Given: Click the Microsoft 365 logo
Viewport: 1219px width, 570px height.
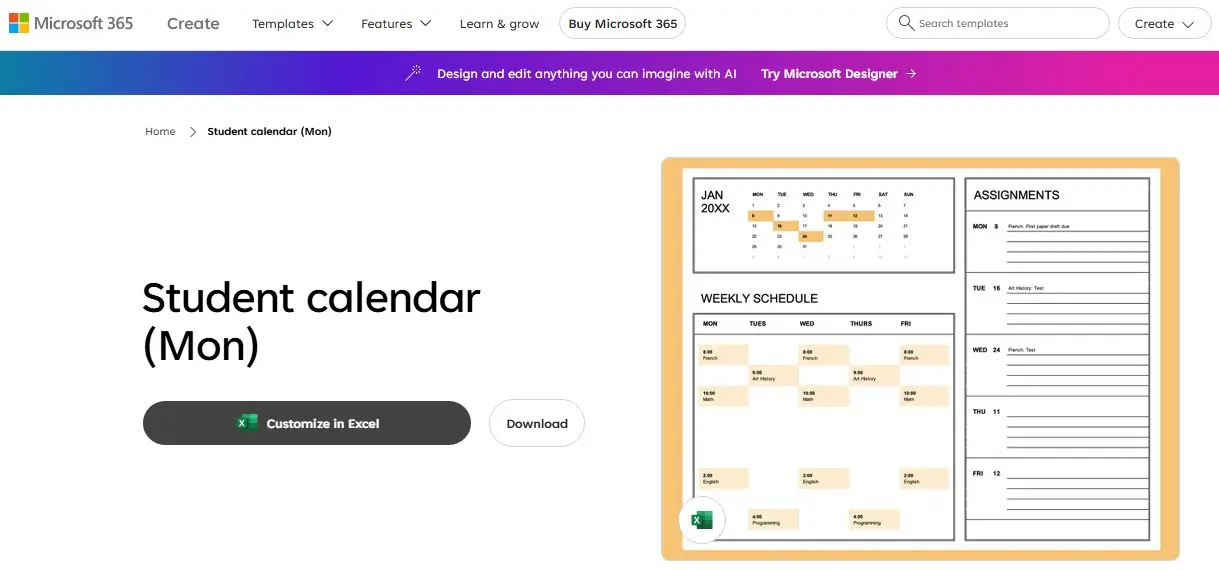Looking at the screenshot, I should tap(70, 23).
